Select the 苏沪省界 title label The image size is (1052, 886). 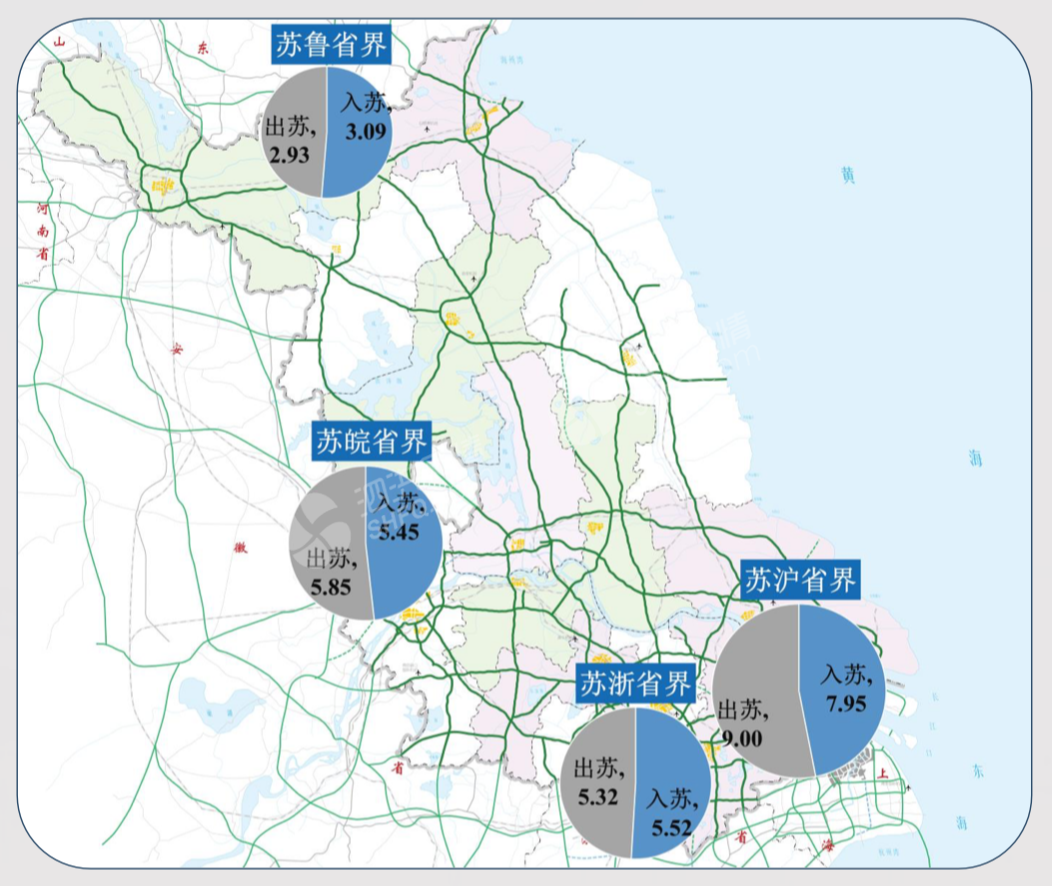(x=800, y=580)
